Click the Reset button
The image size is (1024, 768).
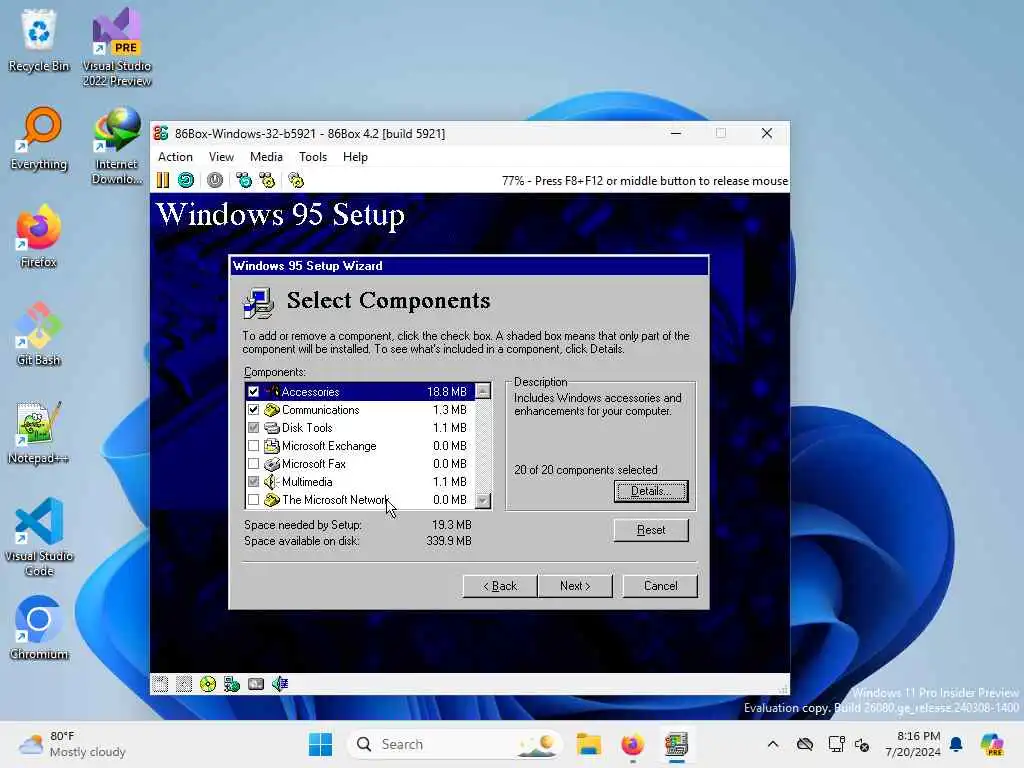pos(650,530)
